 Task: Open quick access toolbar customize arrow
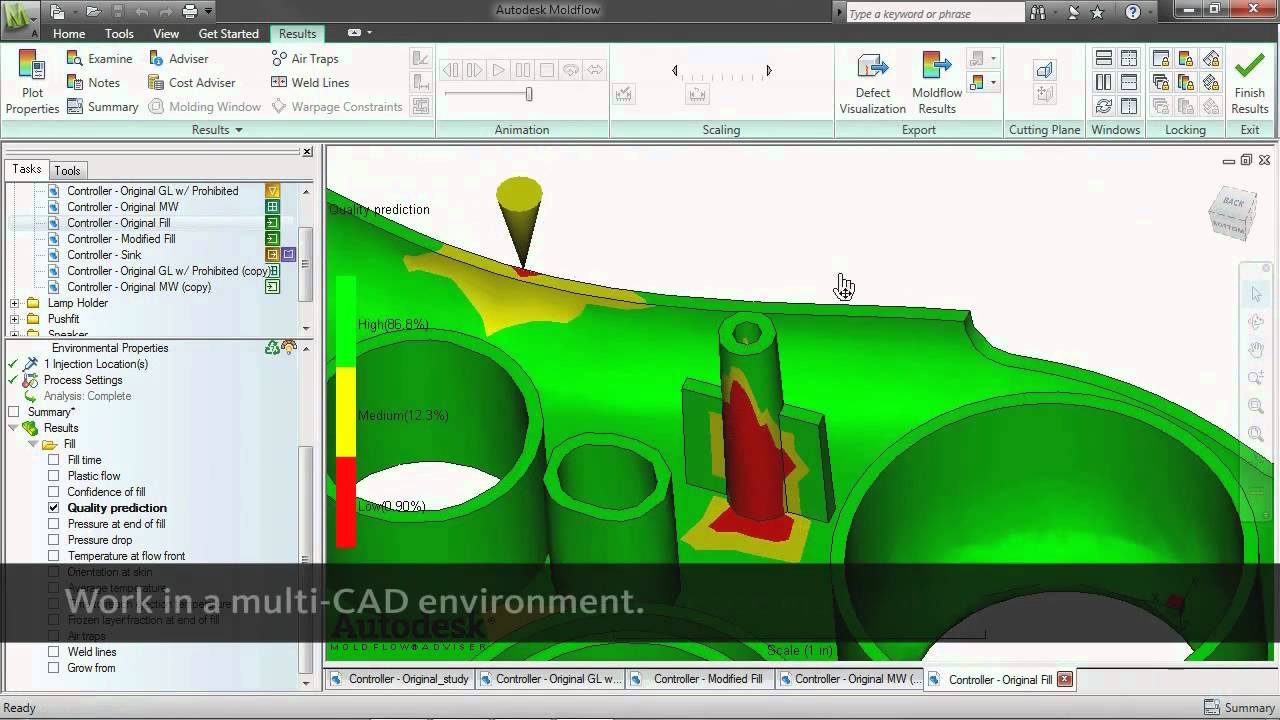click(x=208, y=12)
